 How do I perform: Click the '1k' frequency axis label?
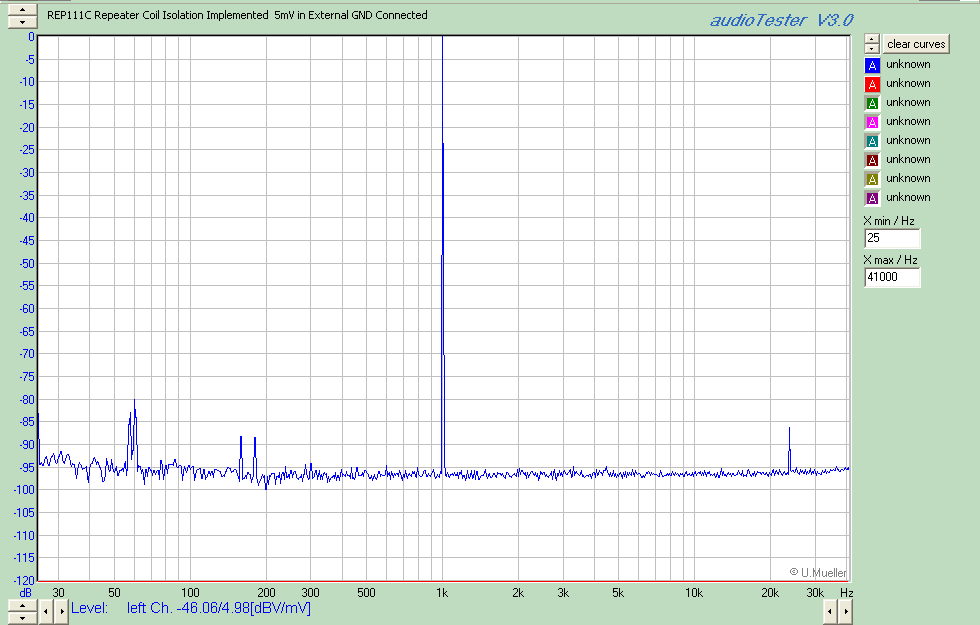442,592
